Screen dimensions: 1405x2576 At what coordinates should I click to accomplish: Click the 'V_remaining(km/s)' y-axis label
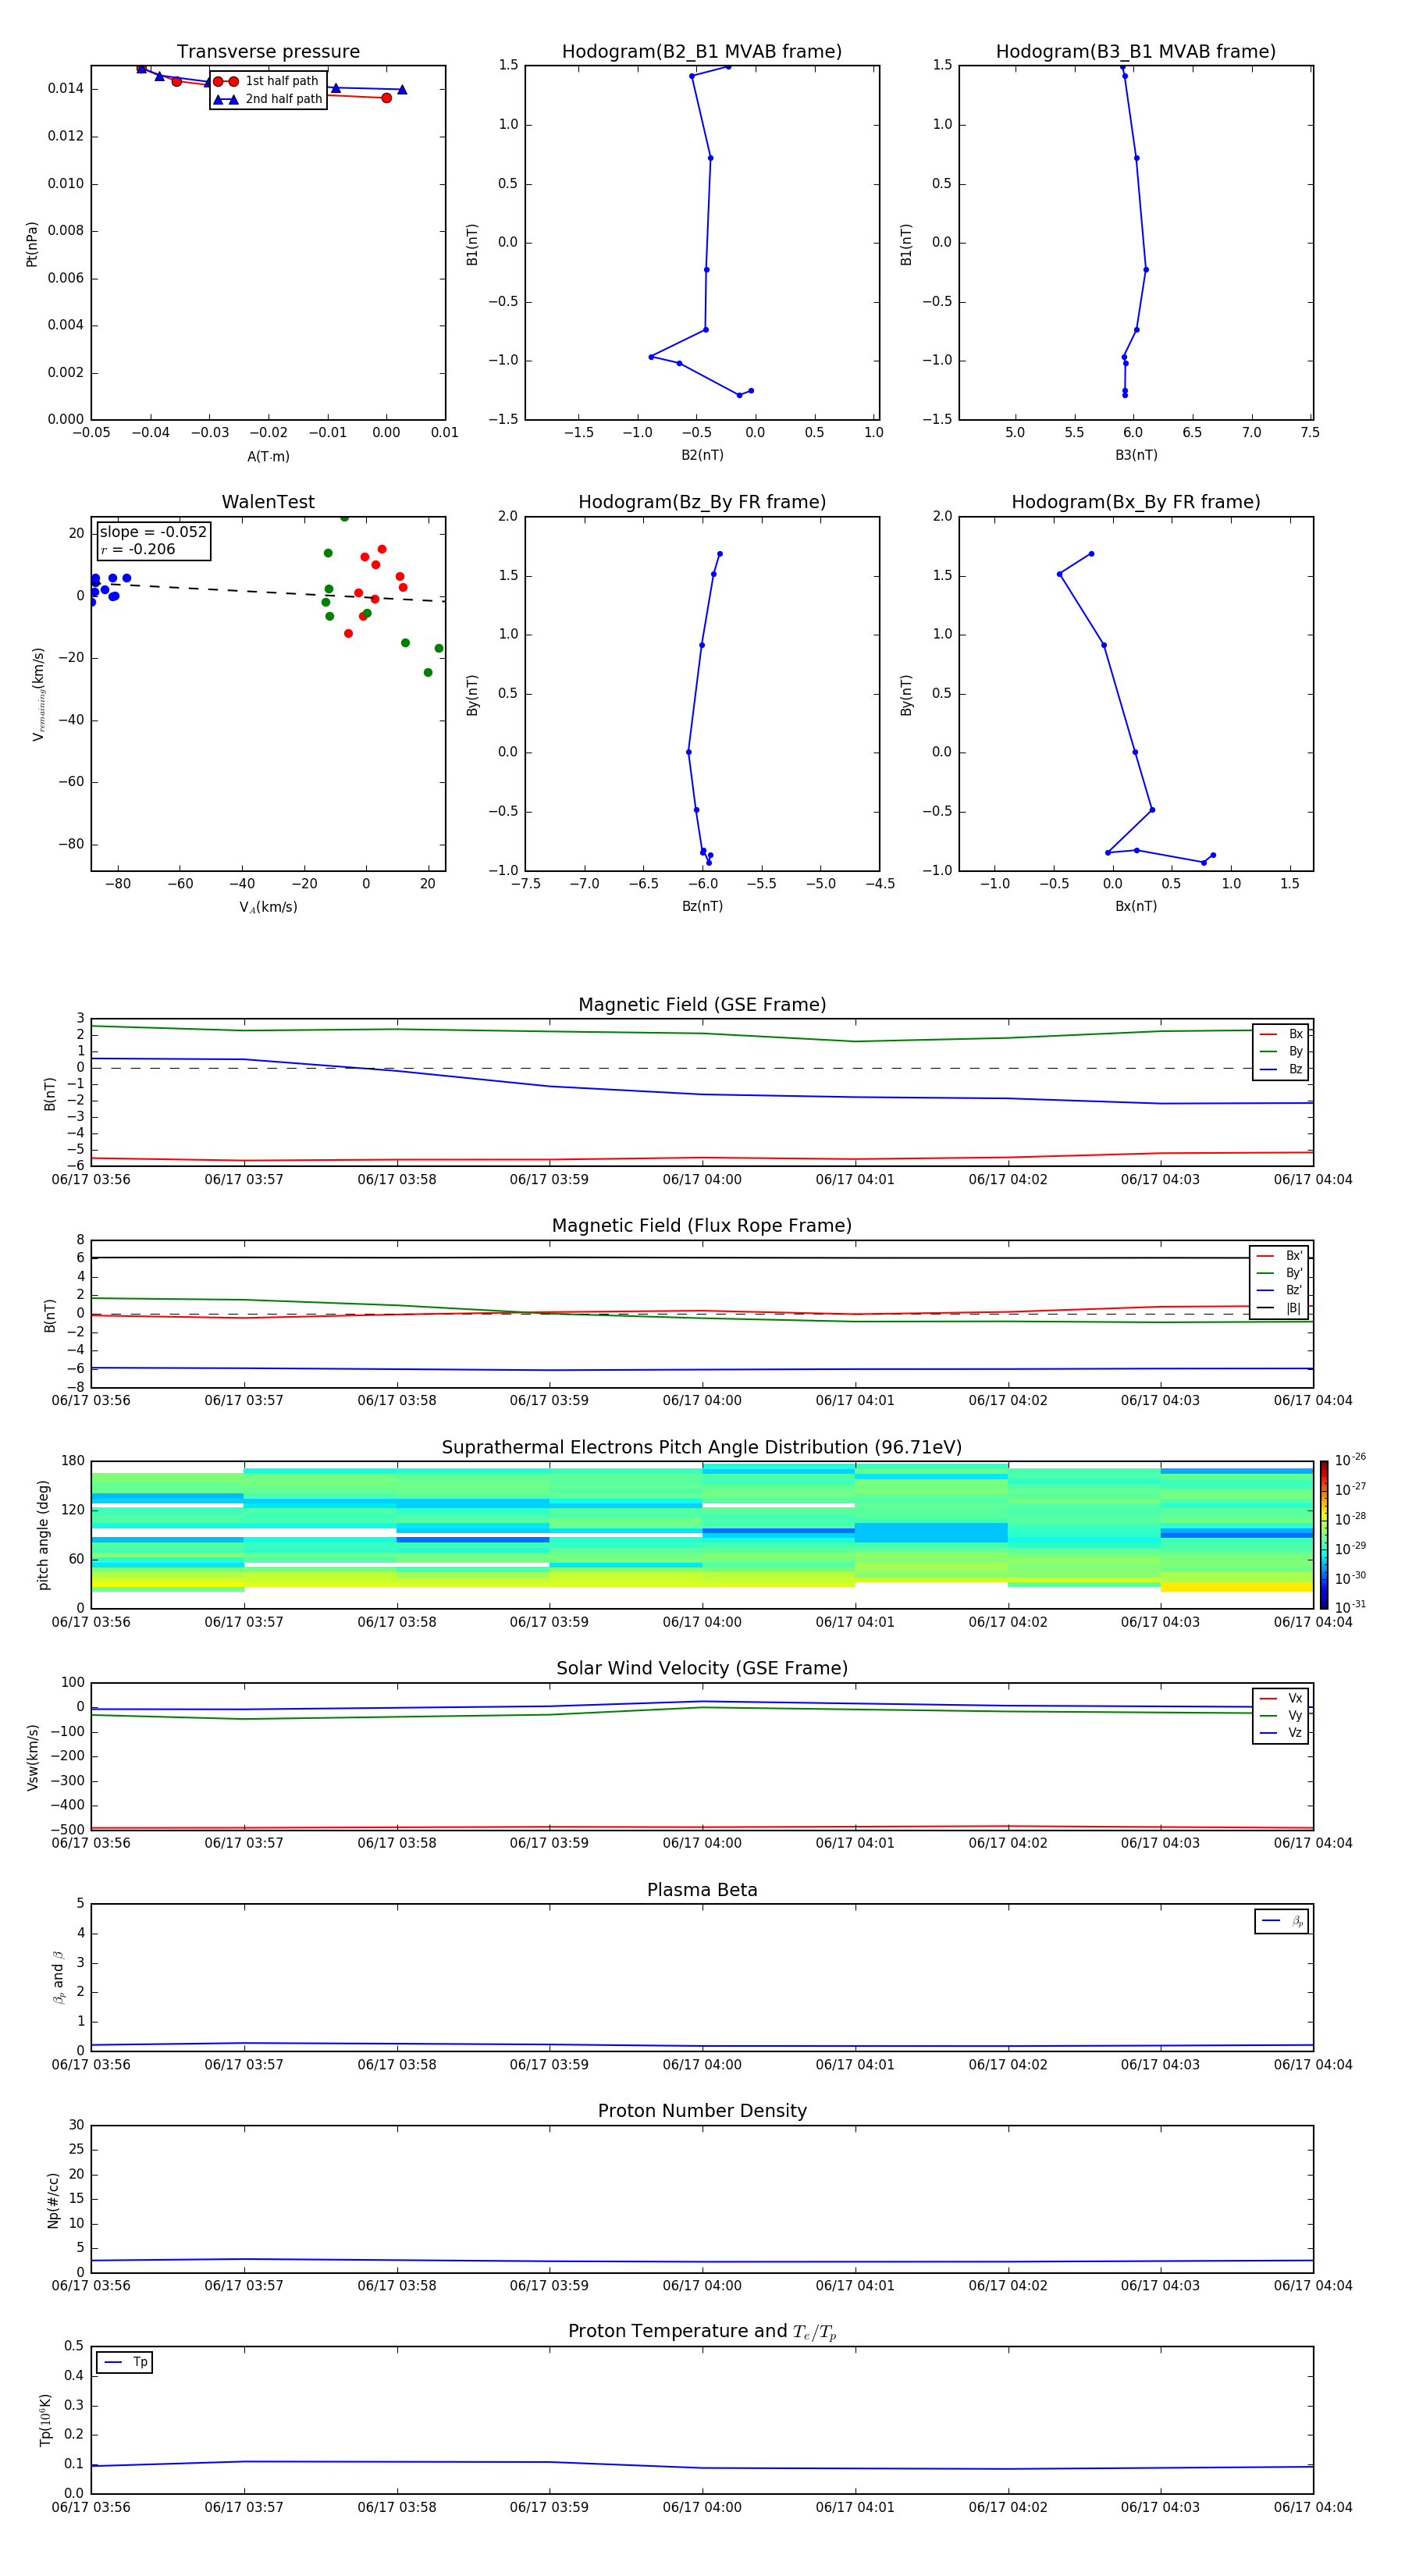[x=38, y=694]
